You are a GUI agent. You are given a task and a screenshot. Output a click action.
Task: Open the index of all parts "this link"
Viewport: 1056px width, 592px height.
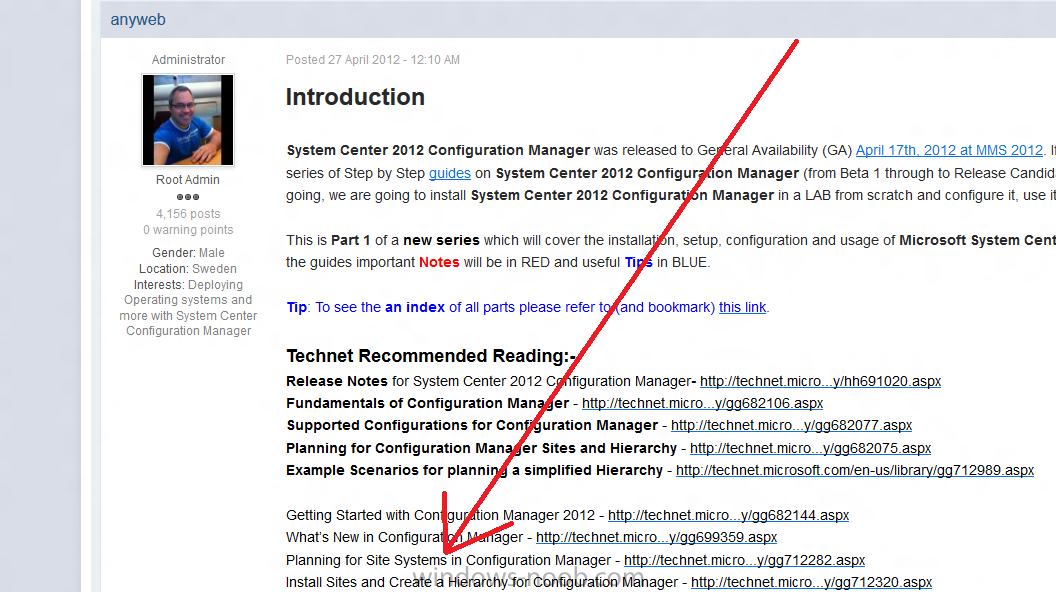click(x=742, y=307)
